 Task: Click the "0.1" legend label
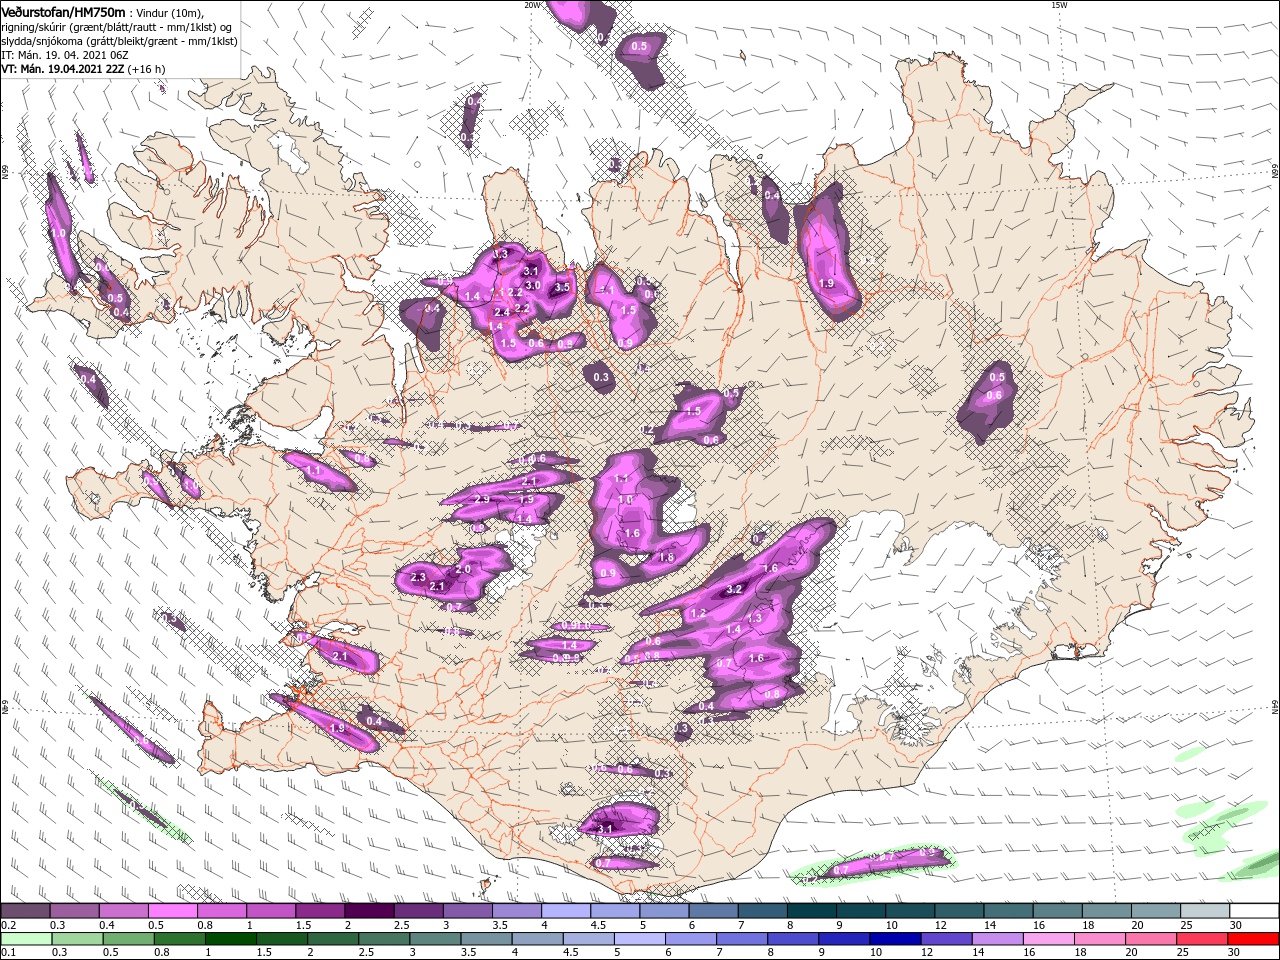(7, 953)
